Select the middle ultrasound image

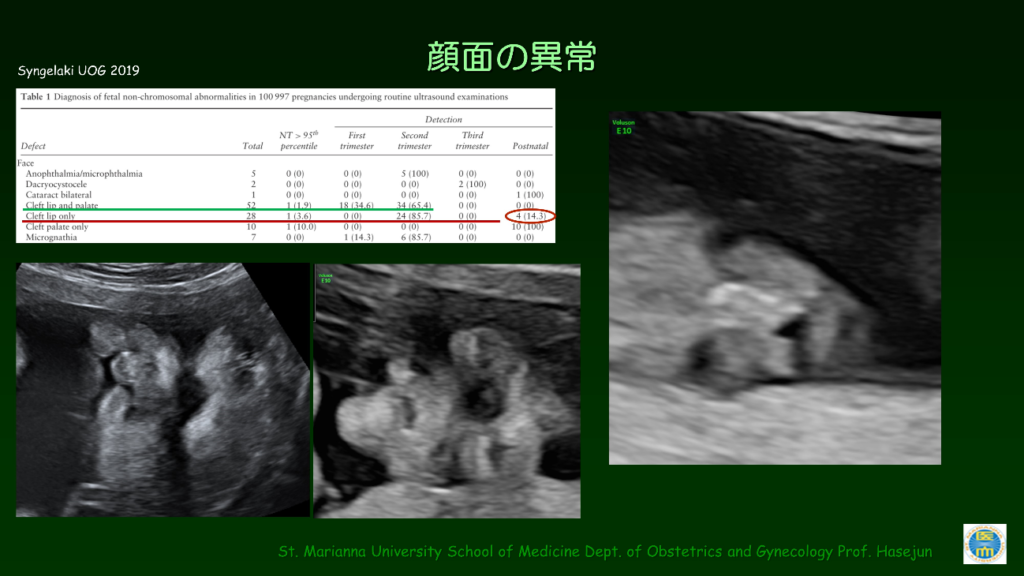pos(447,391)
